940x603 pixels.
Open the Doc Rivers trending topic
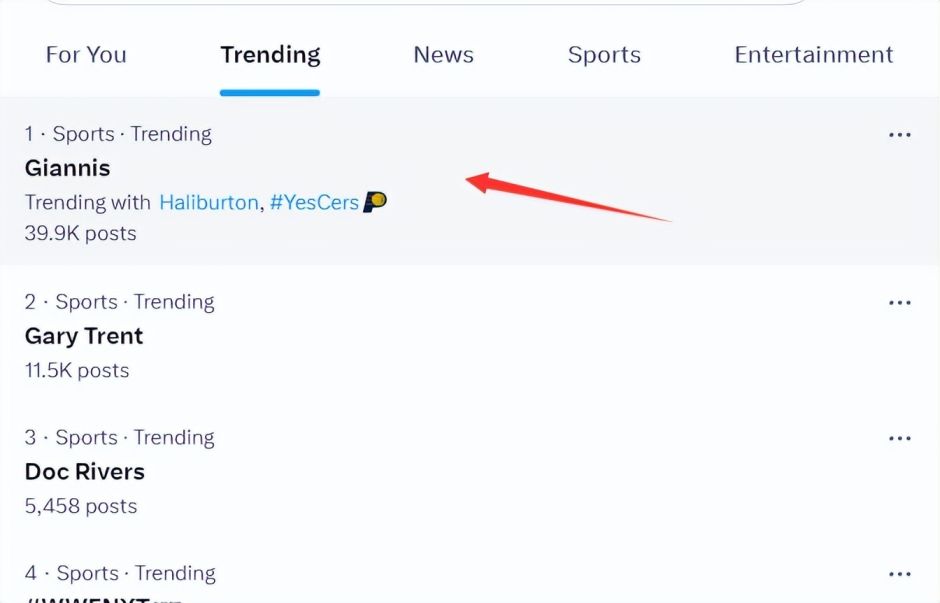pyautogui.click(x=85, y=472)
